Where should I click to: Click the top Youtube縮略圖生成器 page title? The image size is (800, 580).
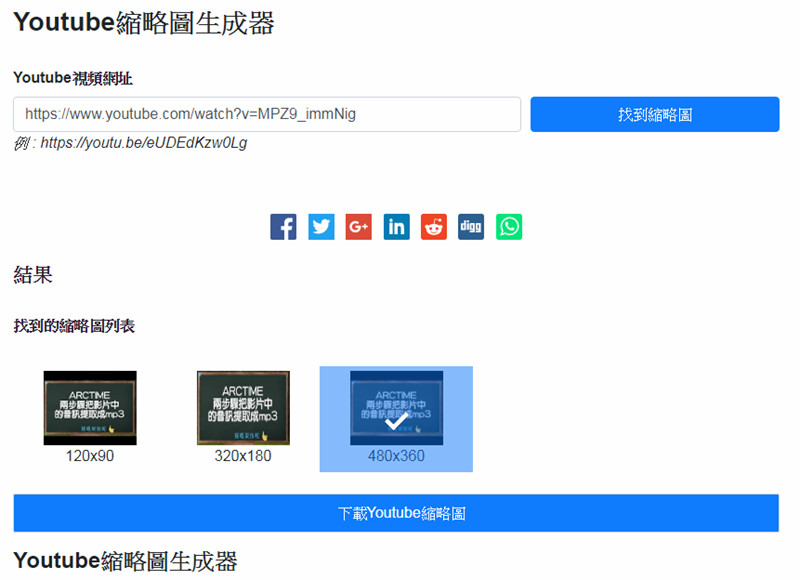(x=144, y=23)
